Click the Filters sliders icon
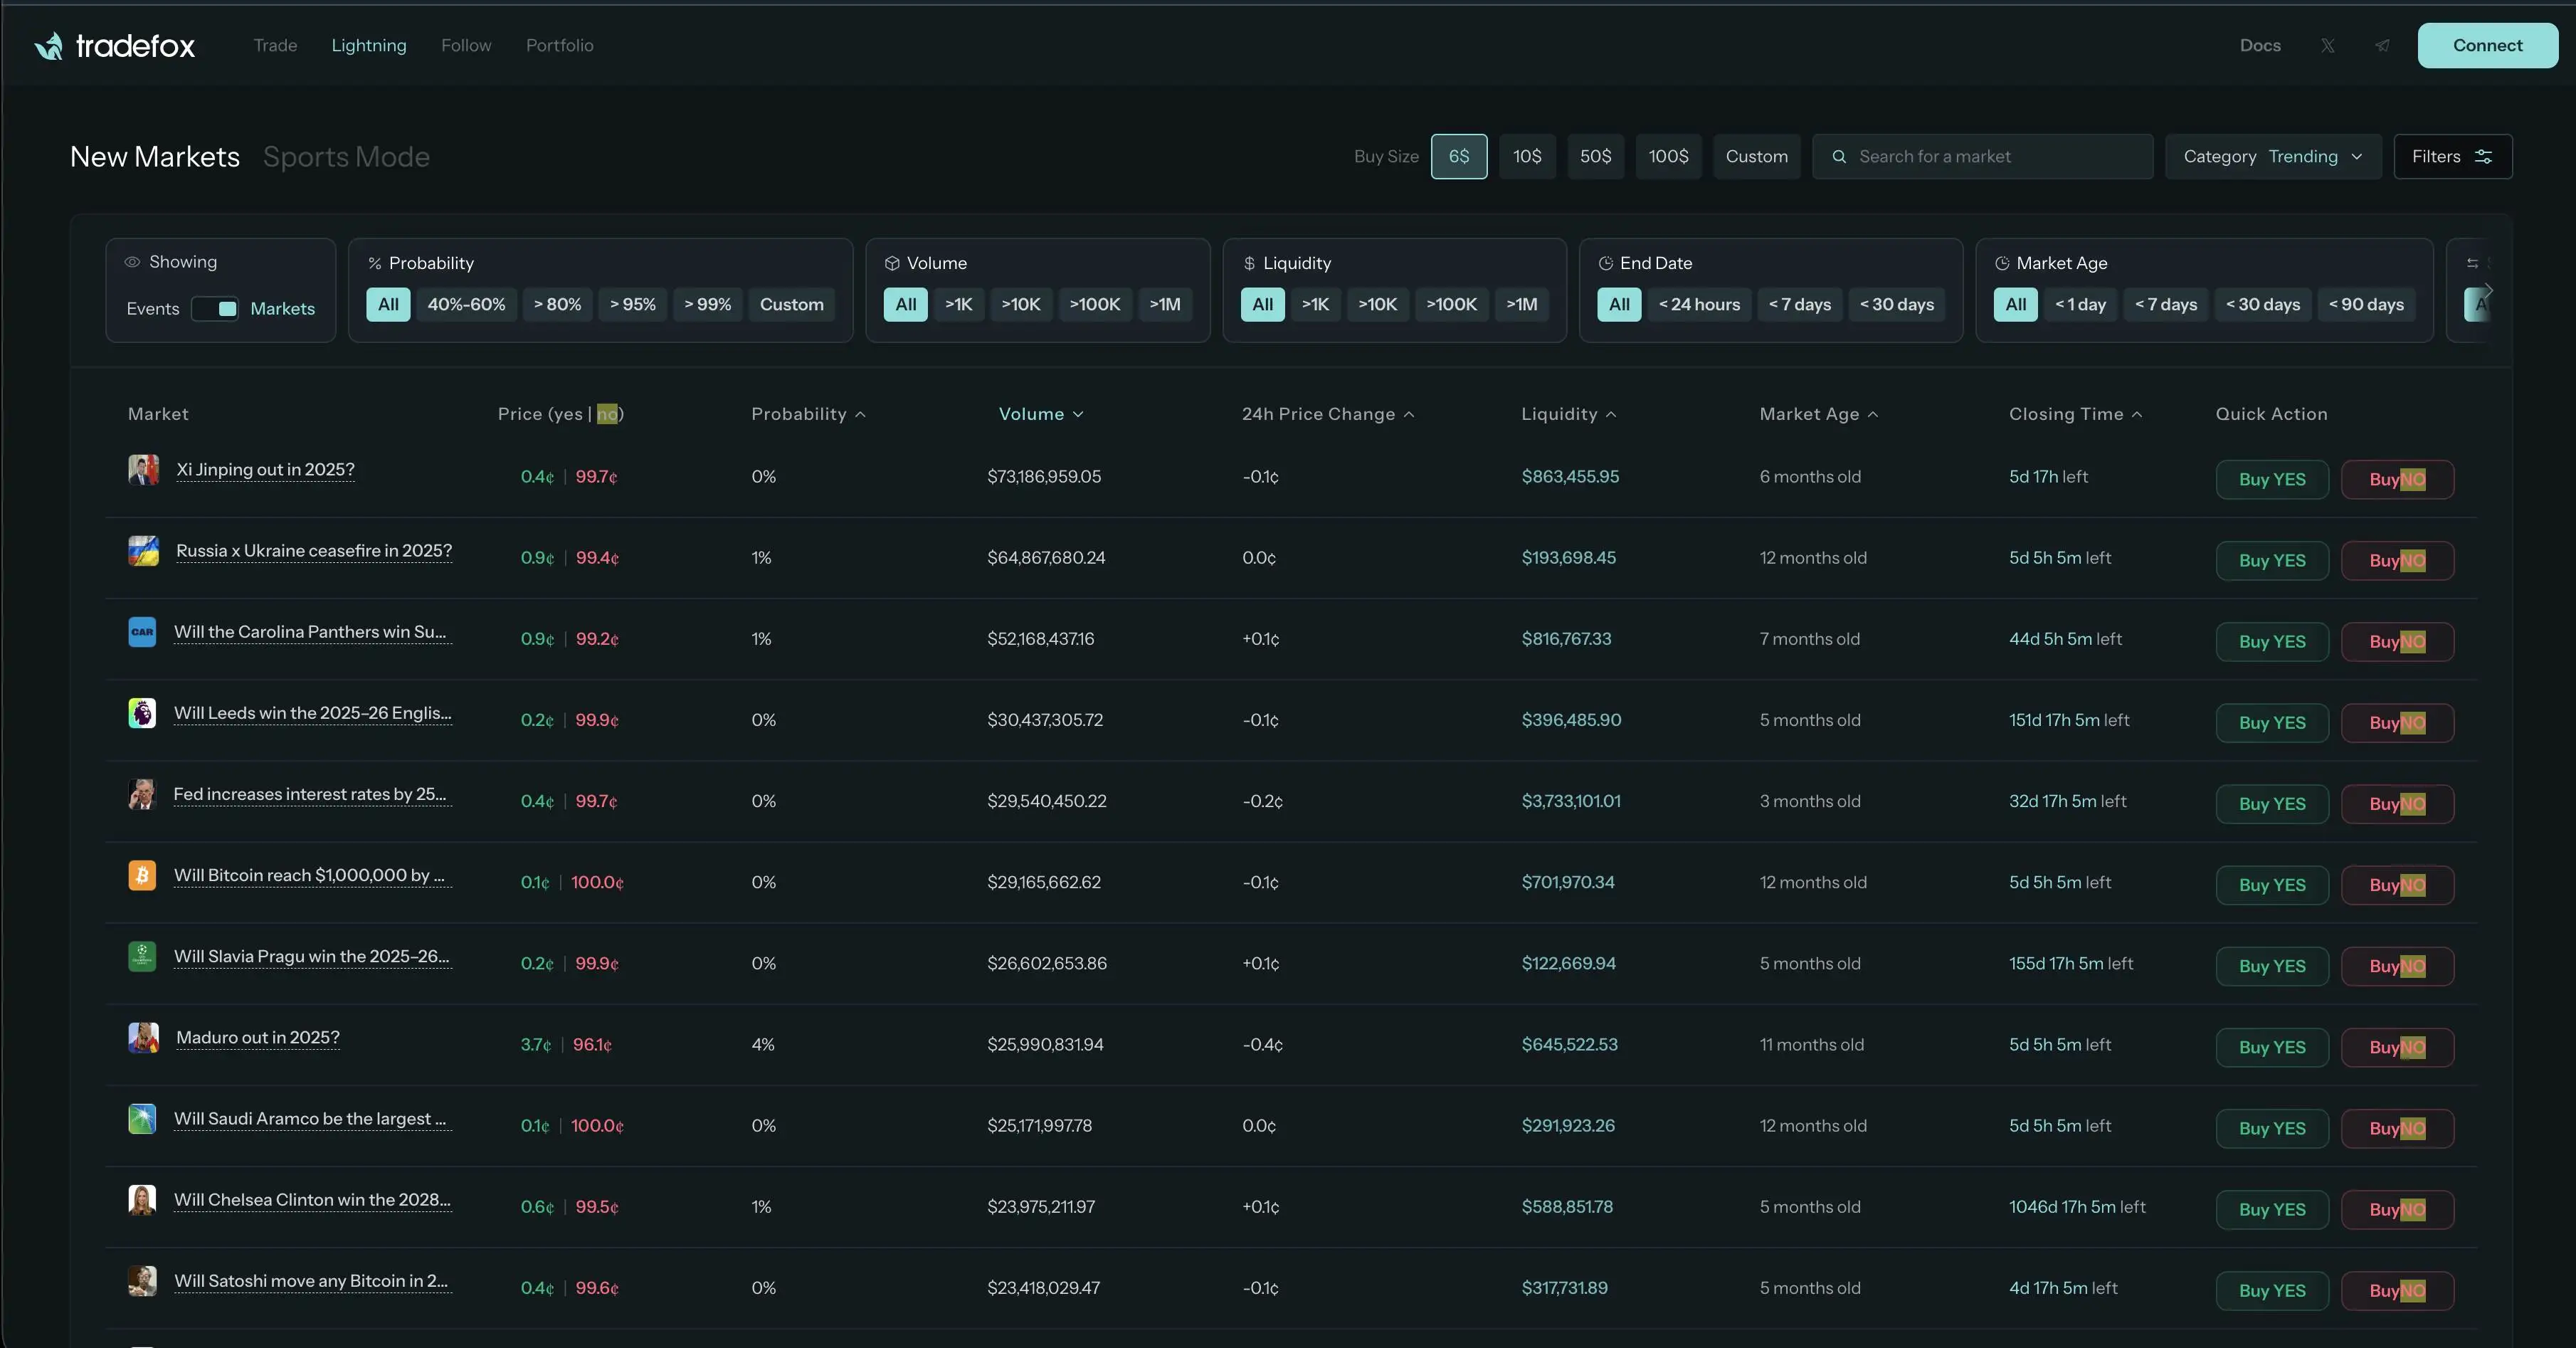The height and width of the screenshot is (1348, 2576). [x=2483, y=157]
